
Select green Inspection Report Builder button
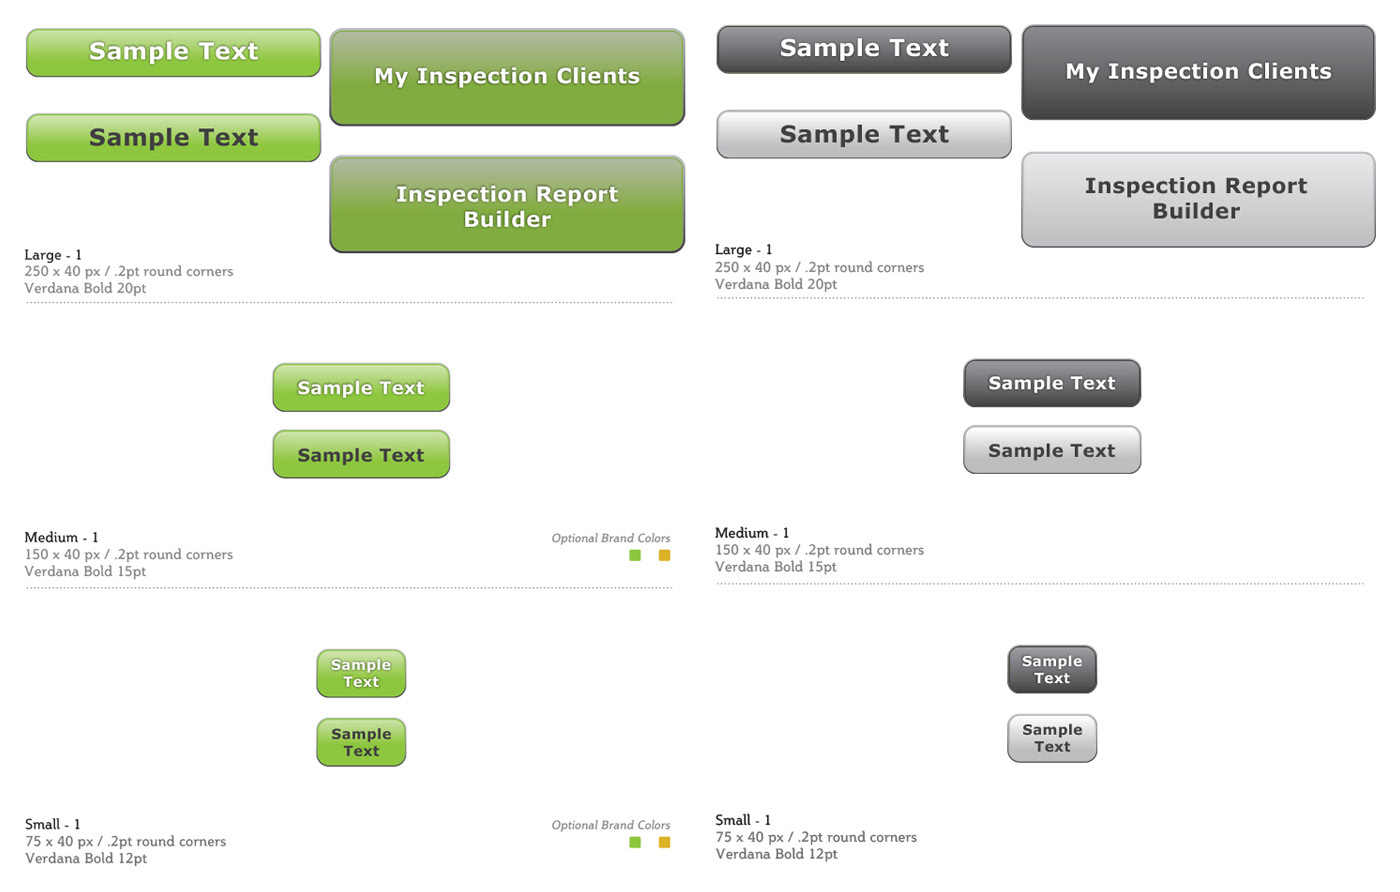click(507, 204)
